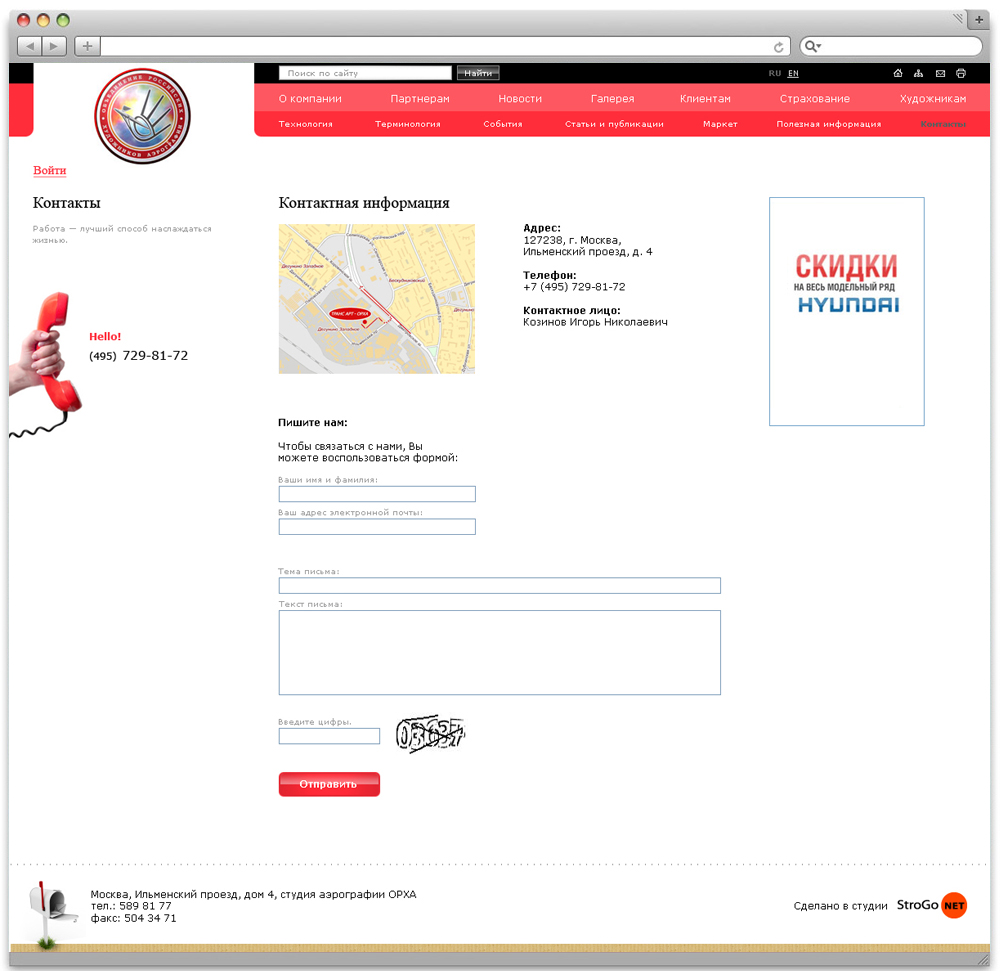
Task: Reload page using browser refresh icon
Action: [x=778, y=46]
